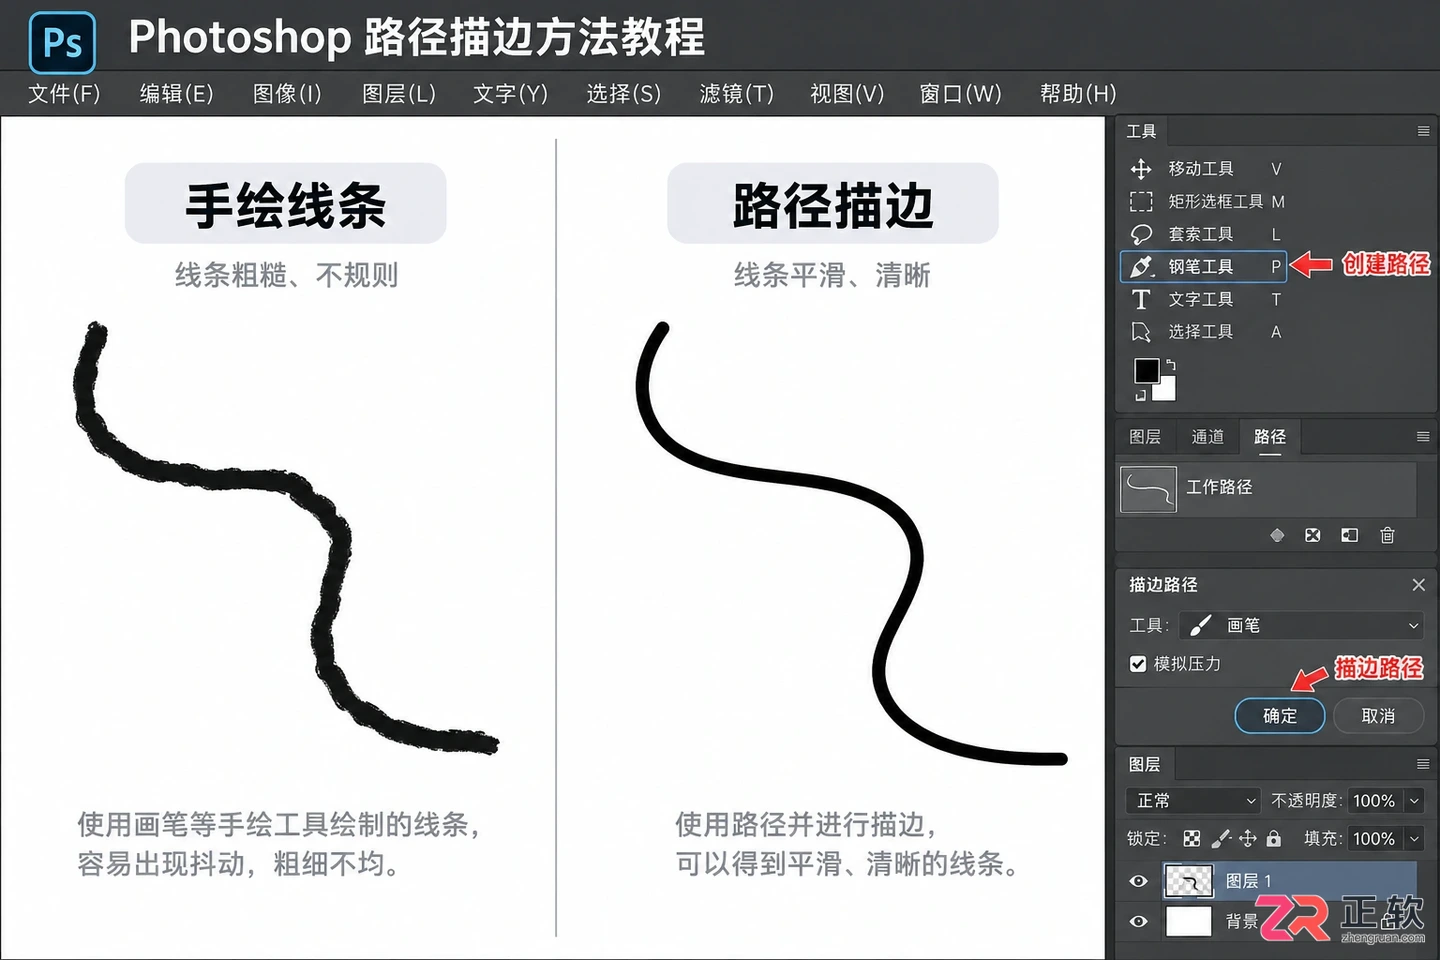Image resolution: width=1440 pixels, height=960 pixels.
Task: Click the pinwheel icon beside the diamond in Paths panel
Action: [1313, 535]
